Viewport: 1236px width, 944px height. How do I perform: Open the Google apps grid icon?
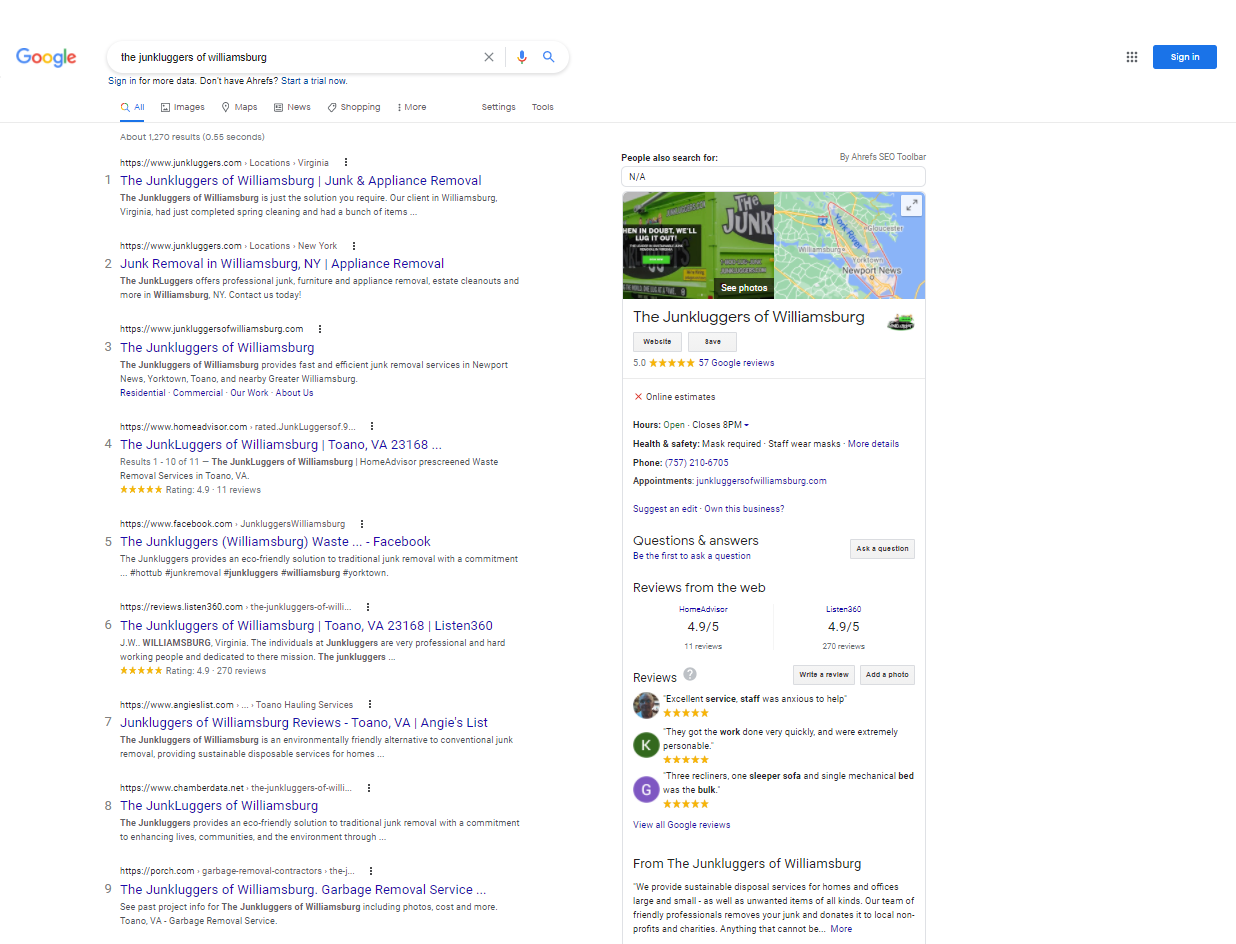click(x=1132, y=57)
